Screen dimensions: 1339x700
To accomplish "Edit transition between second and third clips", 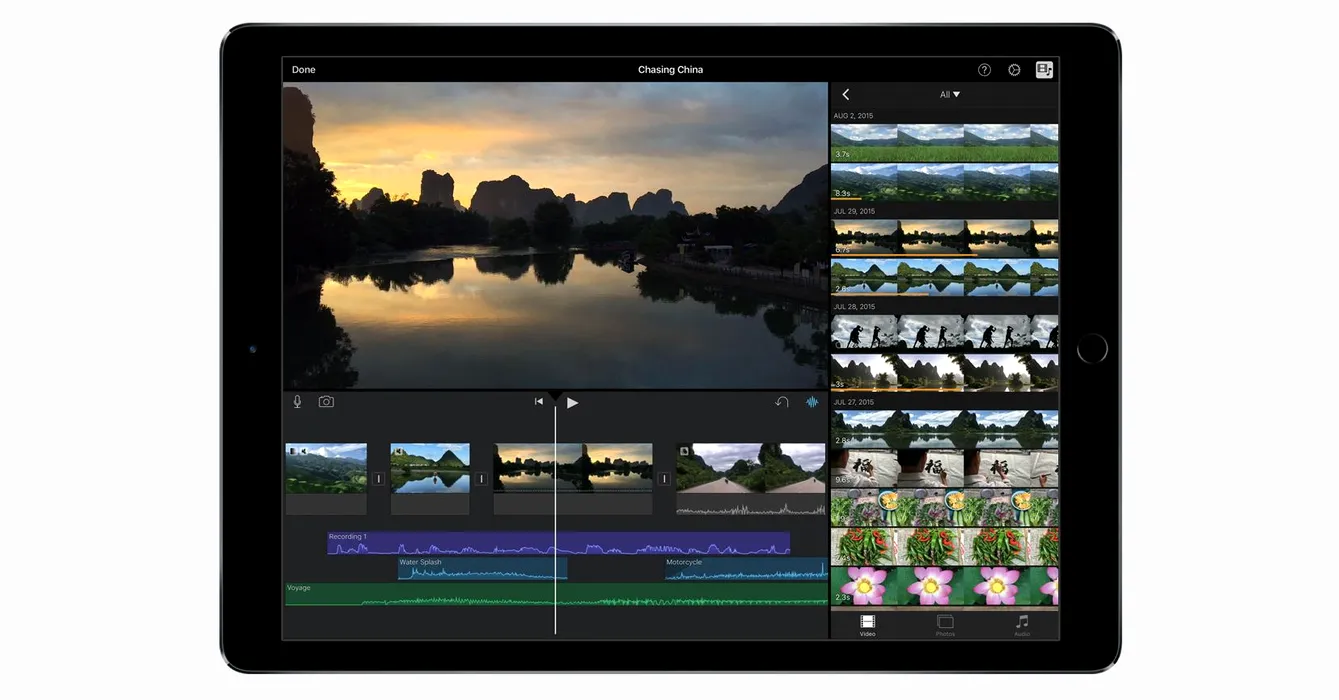I will [481, 479].
